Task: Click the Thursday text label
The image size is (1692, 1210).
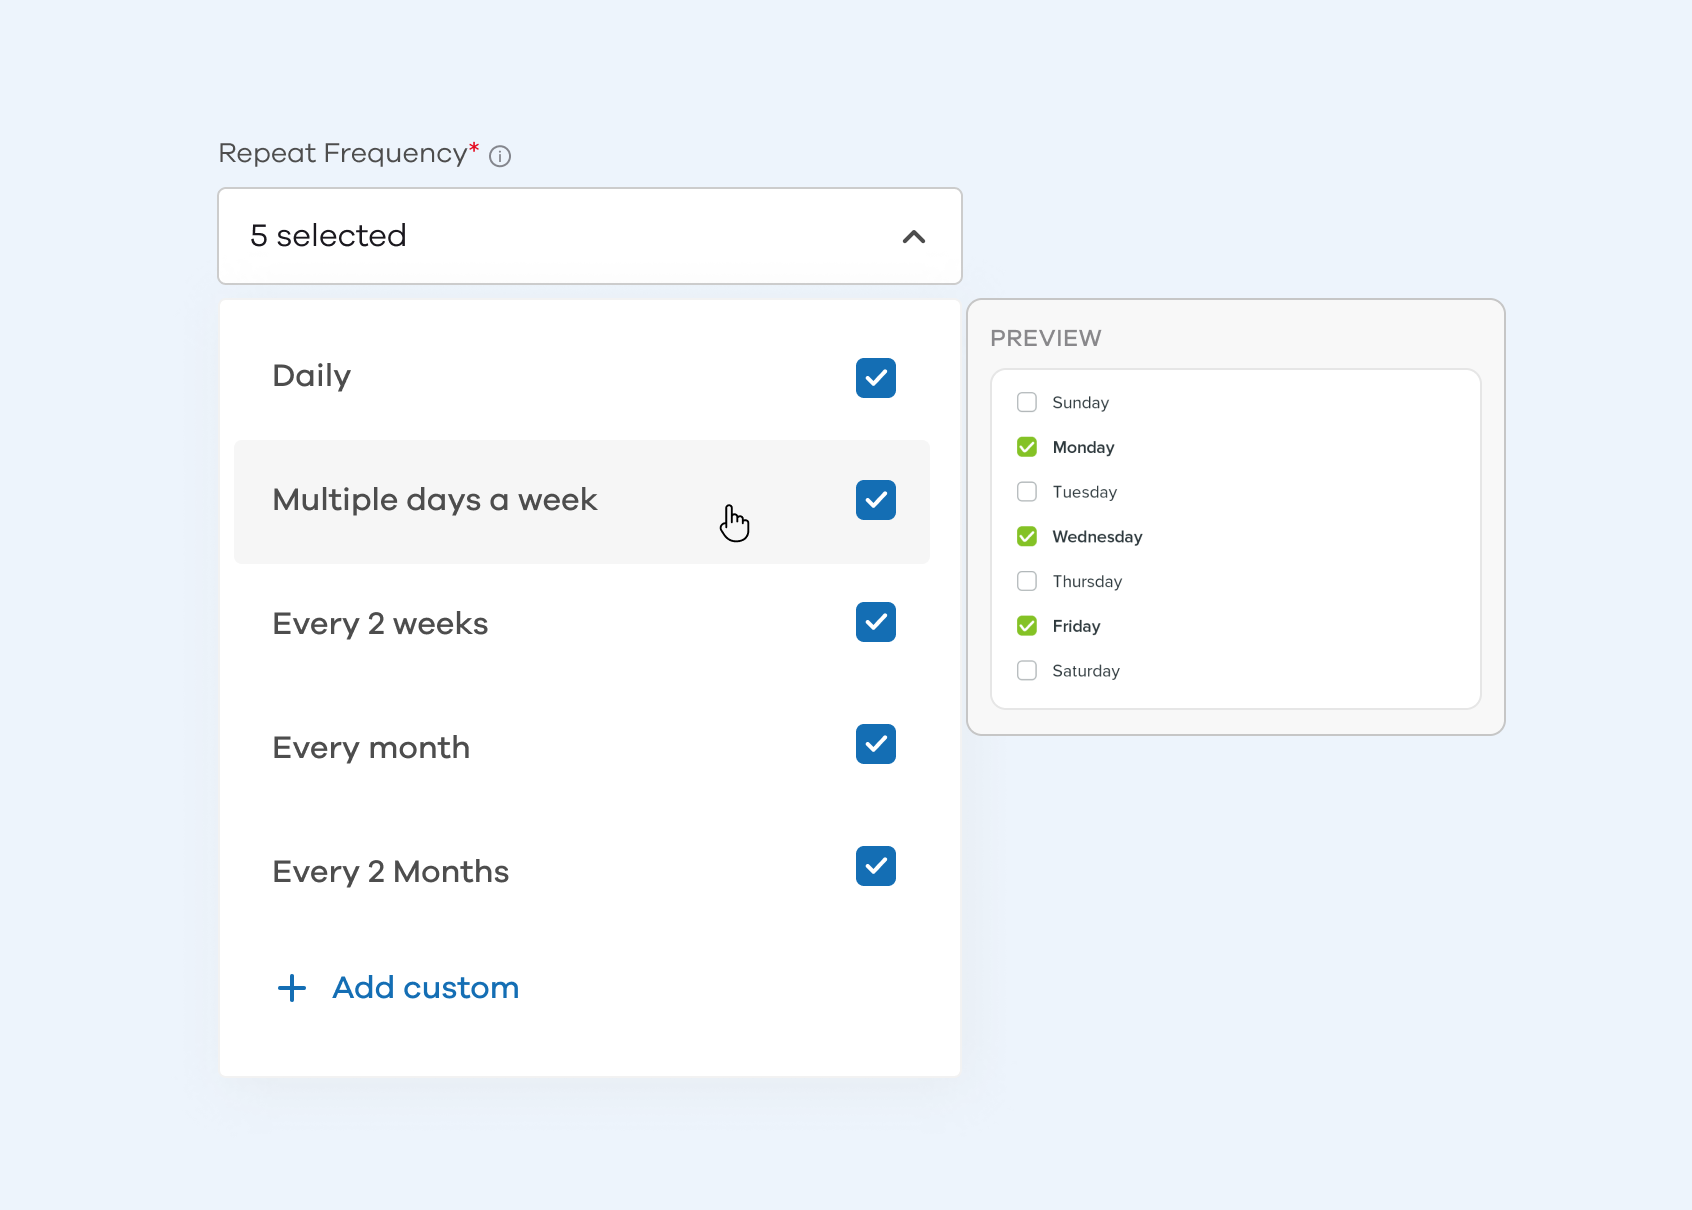Action: point(1087,582)
